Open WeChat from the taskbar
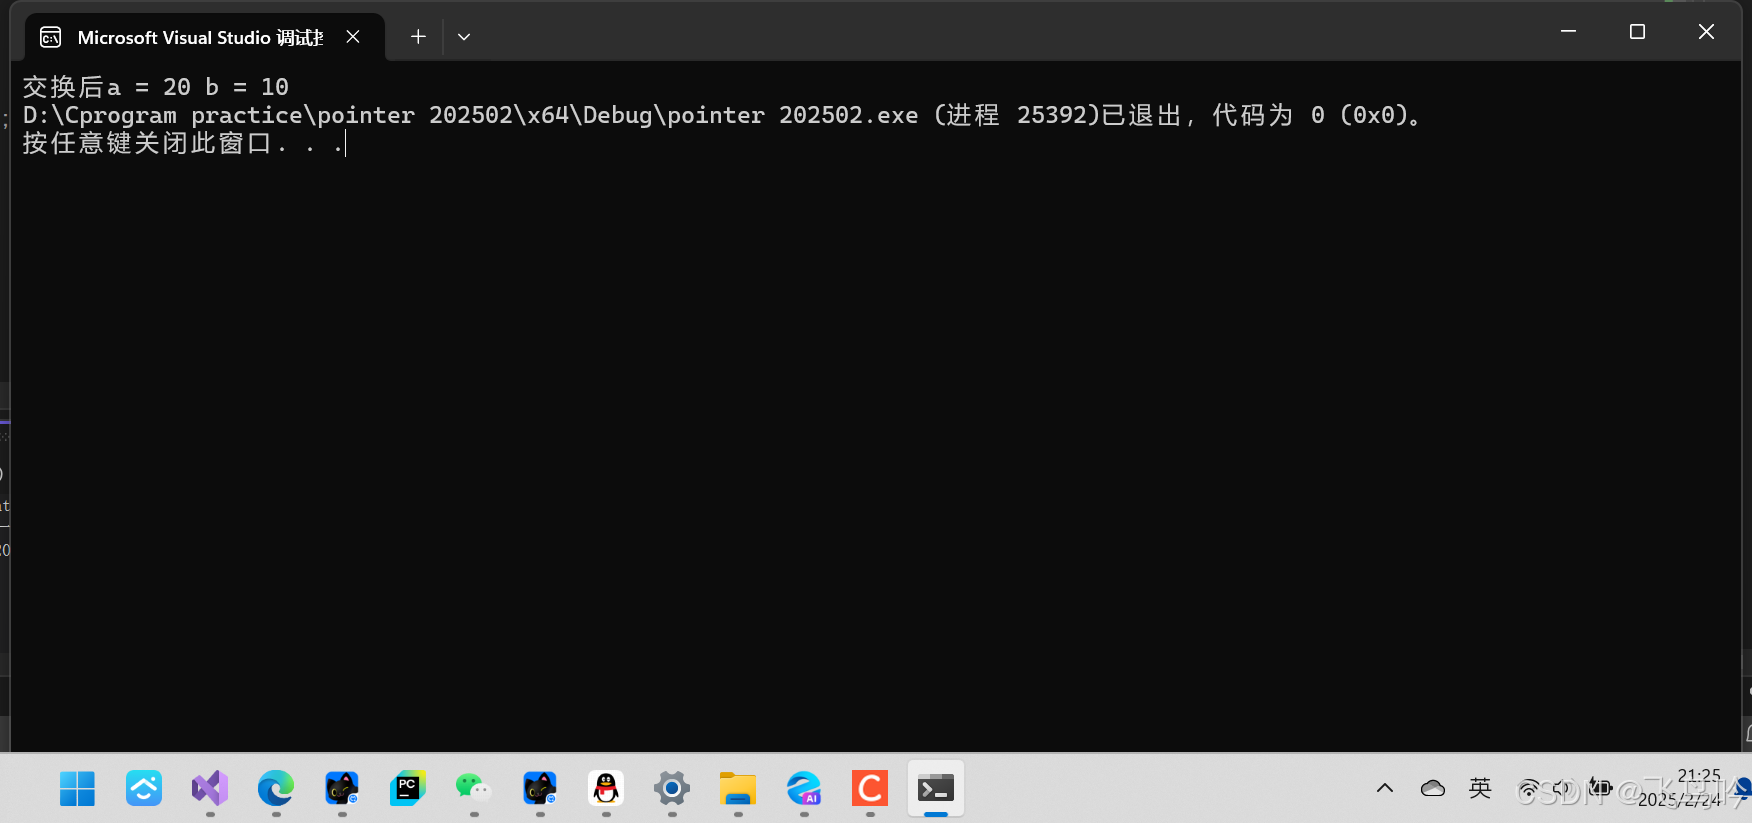Viewport: 1752px width, 823px height. pyautogui.click(x=473, y=789)
